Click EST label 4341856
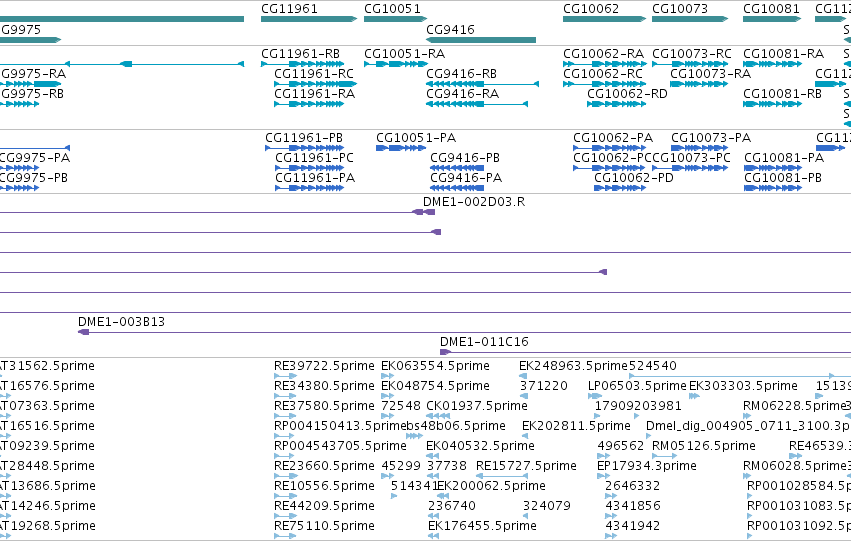The image size is (851, 541). click(633, 506)
